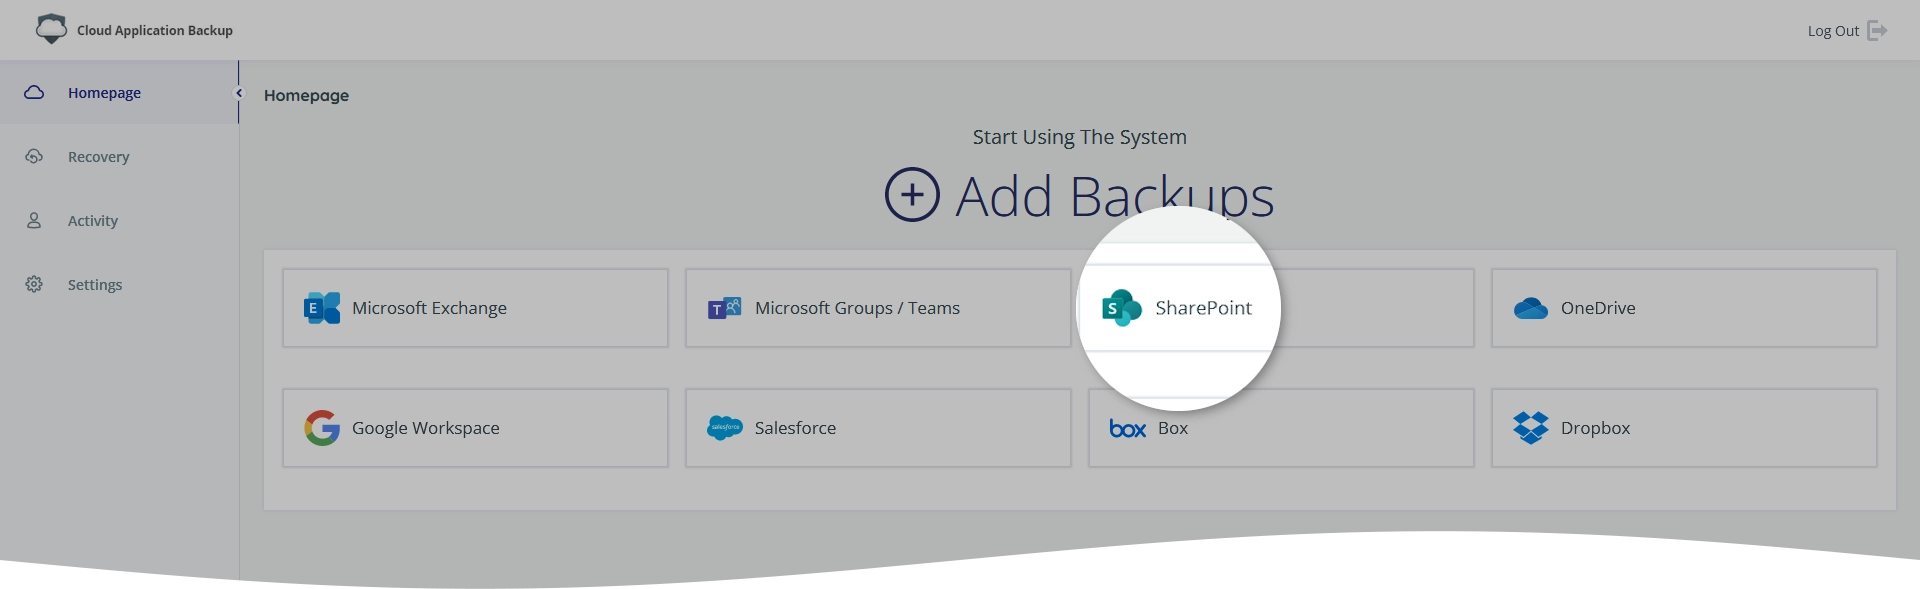The height and width of the screenshot is (589, 1920).
Task: Select the Google Workspace backup card
Action: pyautogui.click(x=475, y=428)
